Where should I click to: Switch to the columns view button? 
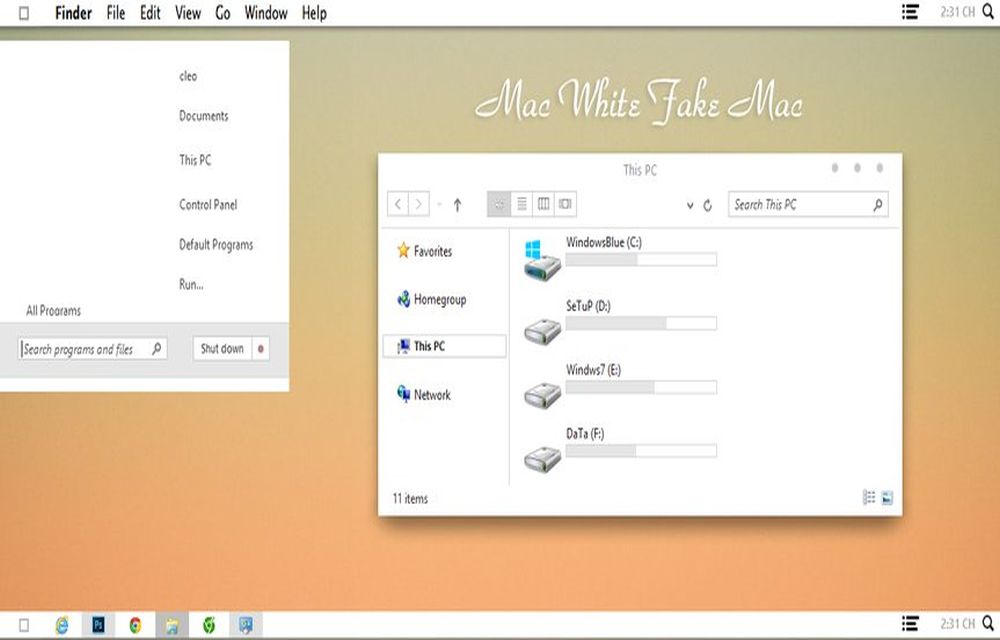[543, 204]
